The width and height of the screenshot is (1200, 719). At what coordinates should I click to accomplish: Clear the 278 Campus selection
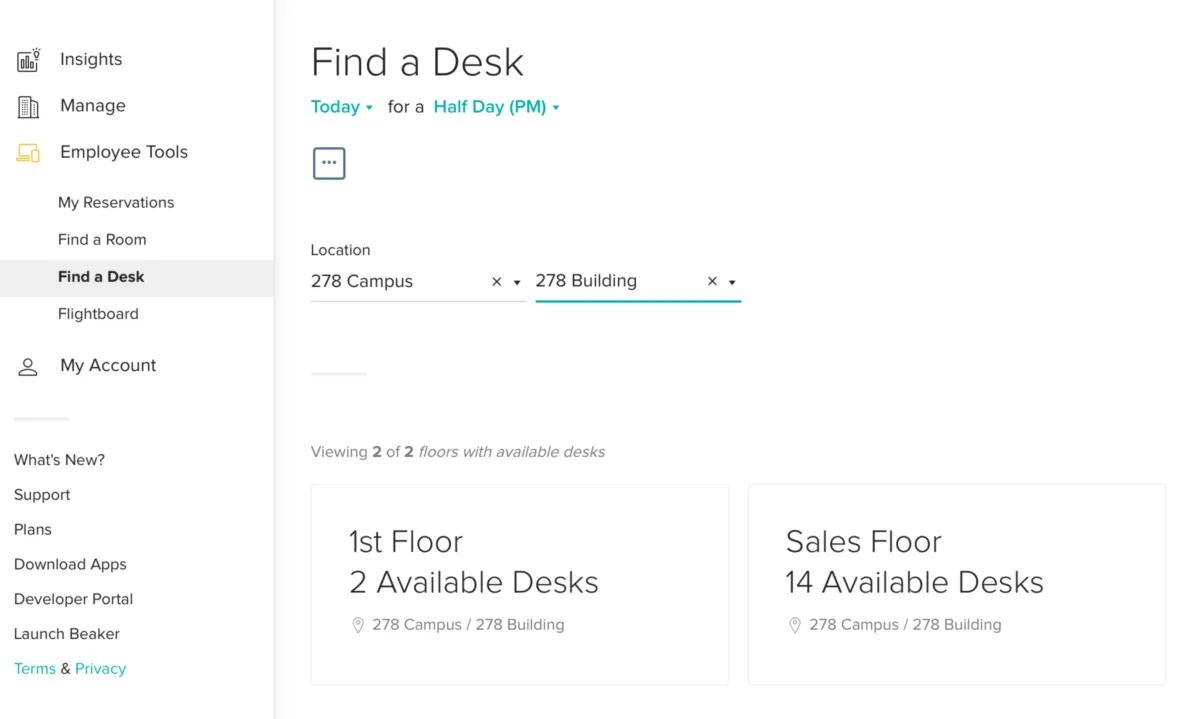(x=497, y=282)
